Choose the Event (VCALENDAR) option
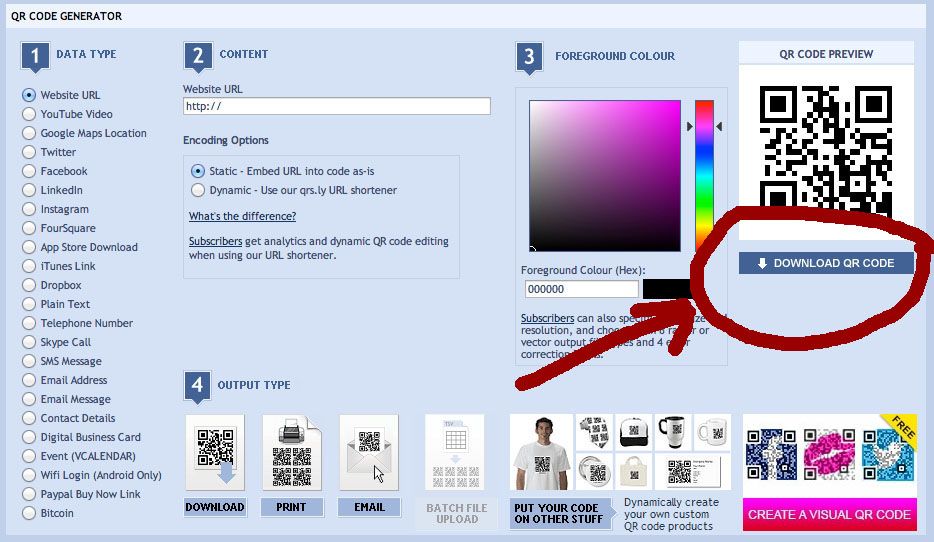The width and height of the screenshot is (934, 542). tap(29, 456)
